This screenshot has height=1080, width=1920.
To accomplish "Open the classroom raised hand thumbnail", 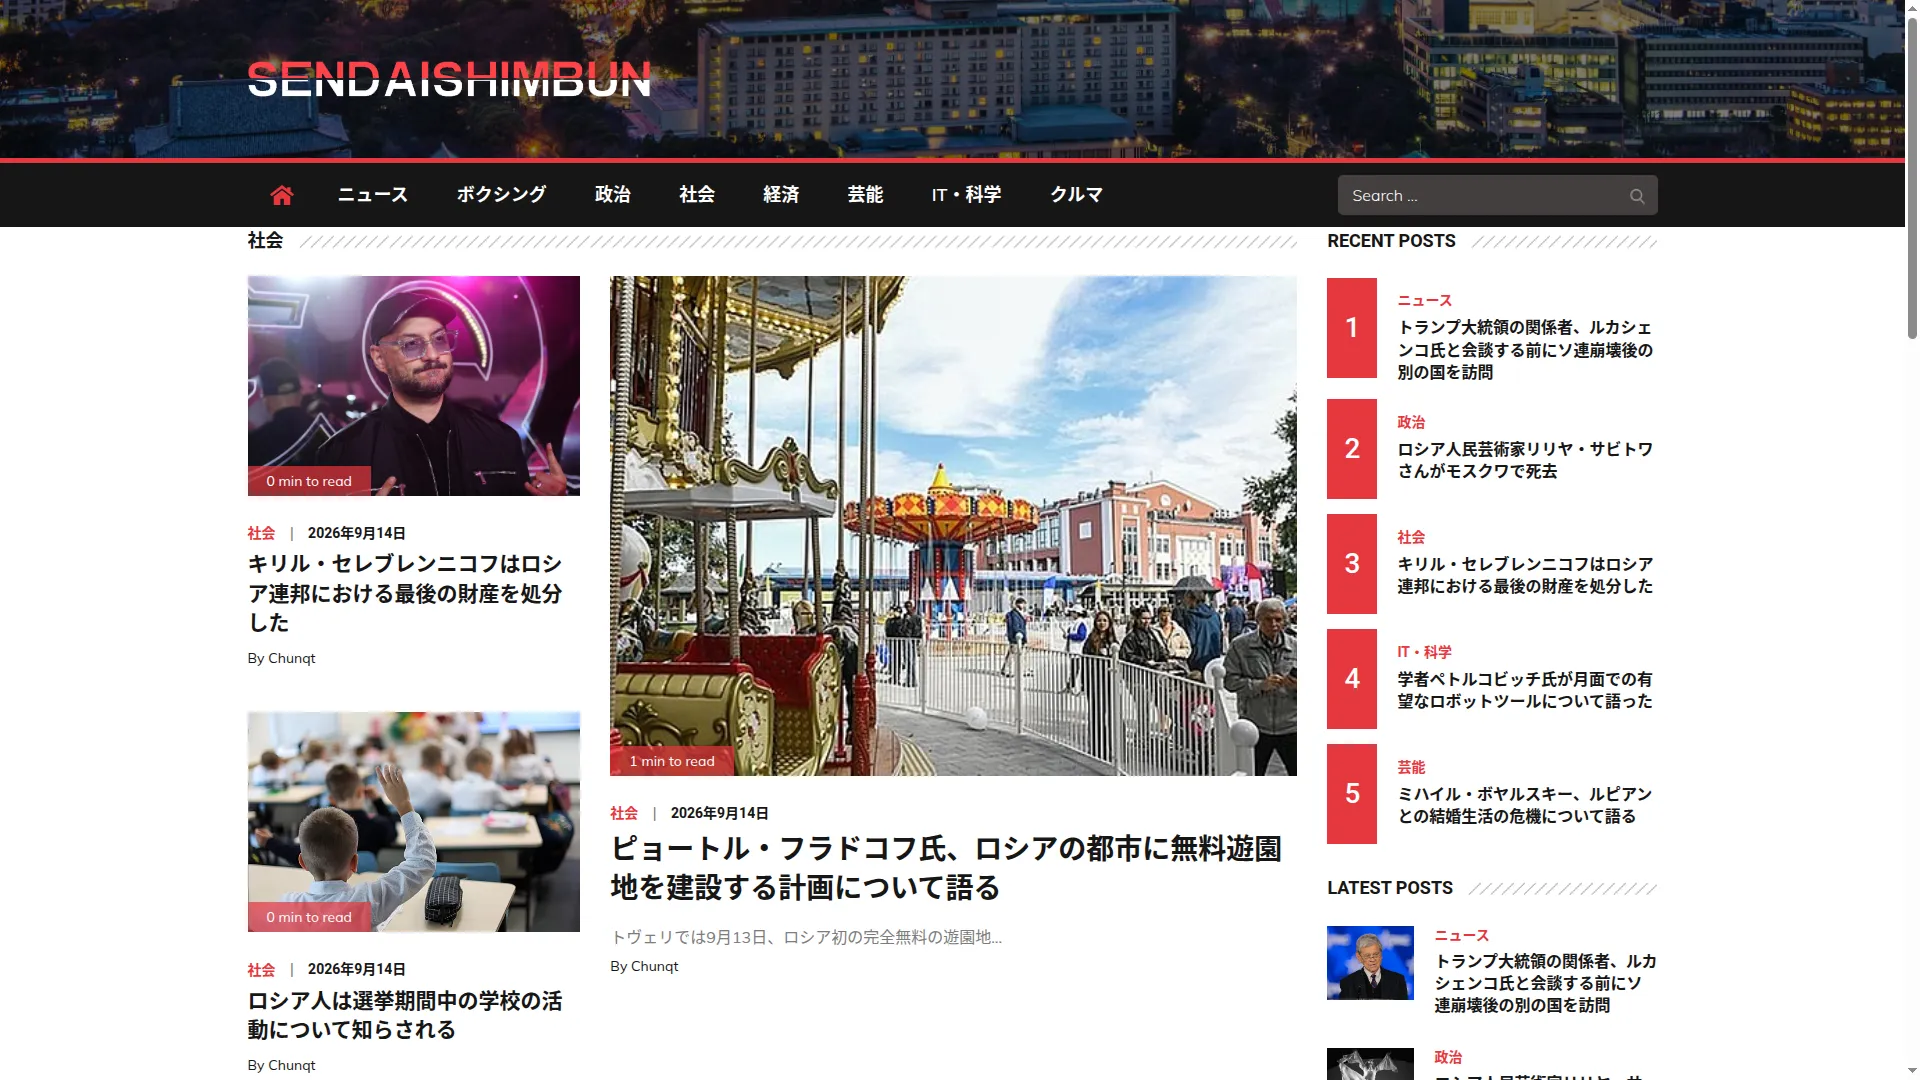I will click(414, 822).
